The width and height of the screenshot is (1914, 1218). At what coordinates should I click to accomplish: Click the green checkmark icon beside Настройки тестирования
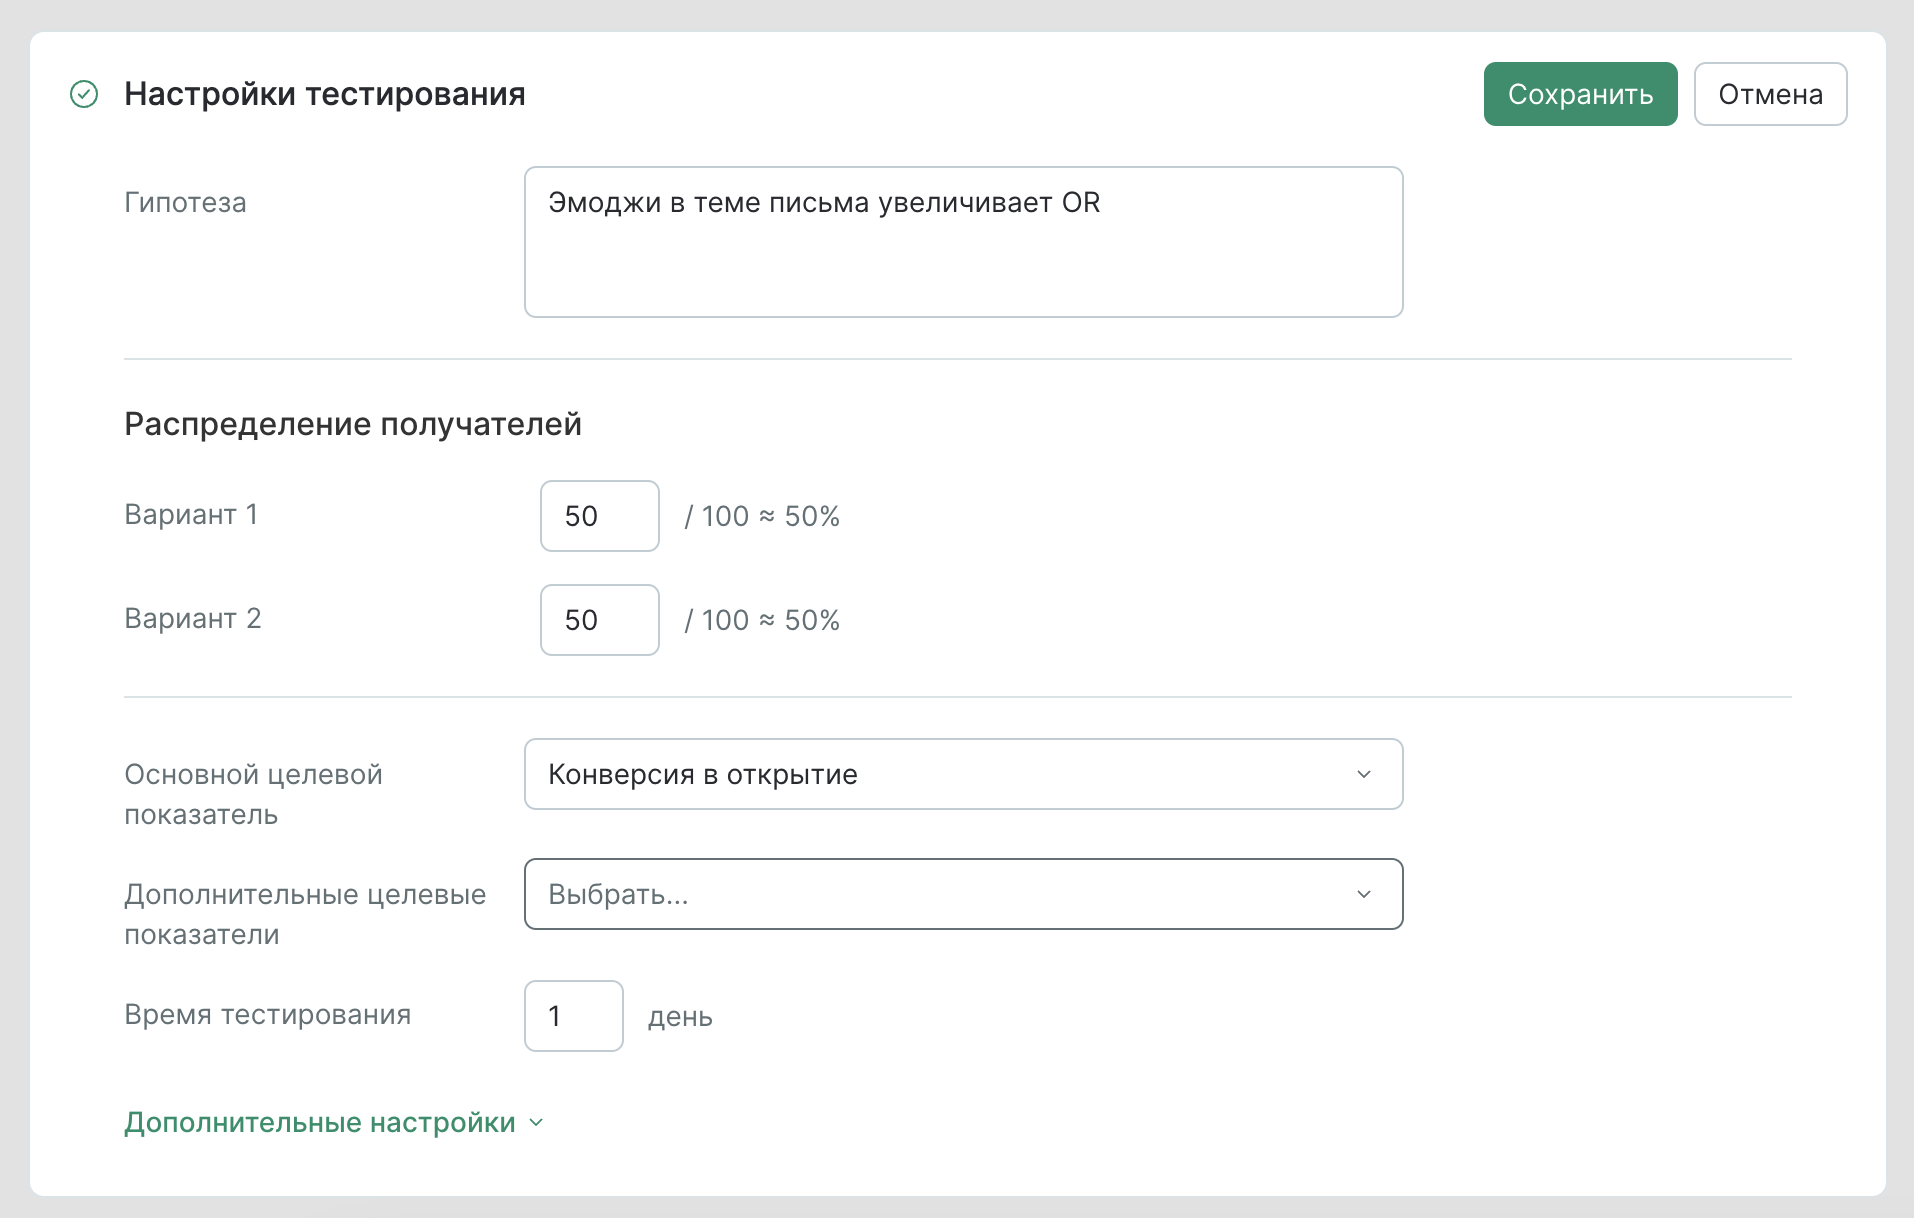click(84, 94)
